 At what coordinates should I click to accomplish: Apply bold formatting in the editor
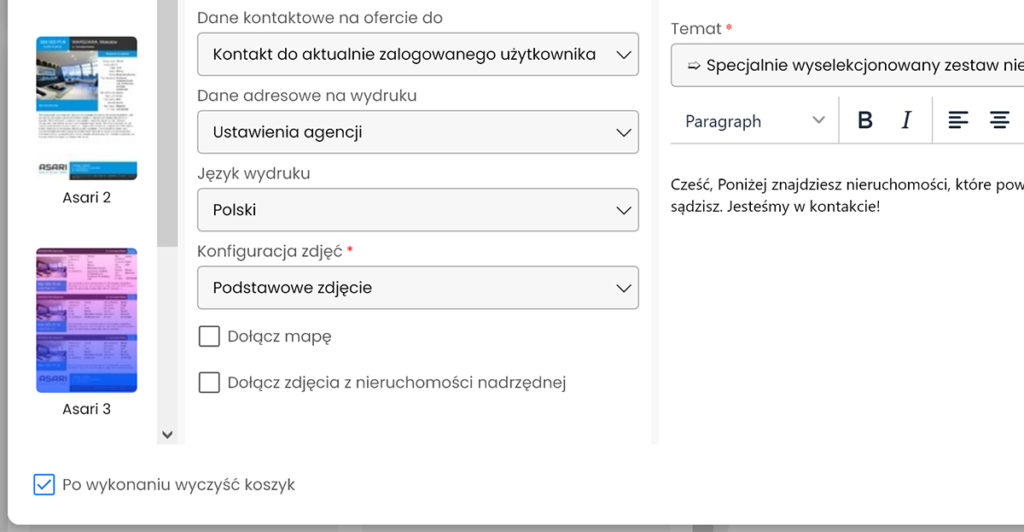(865, 120)
